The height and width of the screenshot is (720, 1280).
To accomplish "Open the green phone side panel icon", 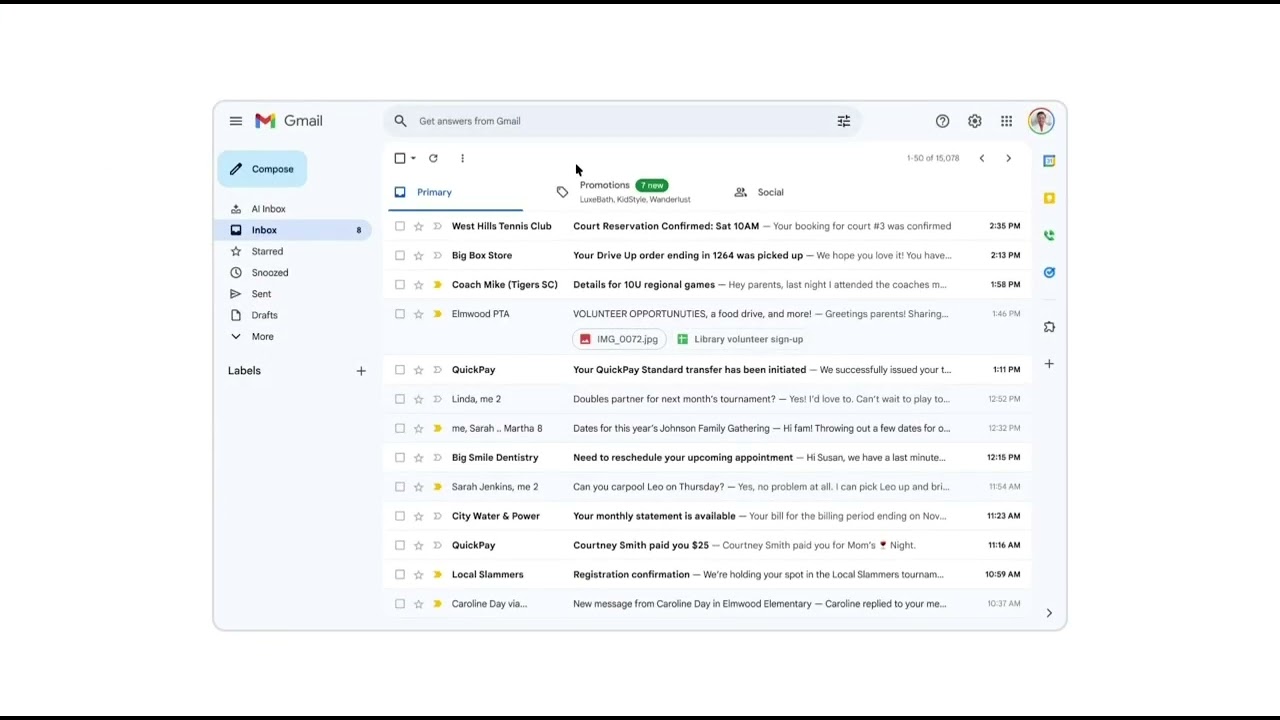I will click(1049, 235).
